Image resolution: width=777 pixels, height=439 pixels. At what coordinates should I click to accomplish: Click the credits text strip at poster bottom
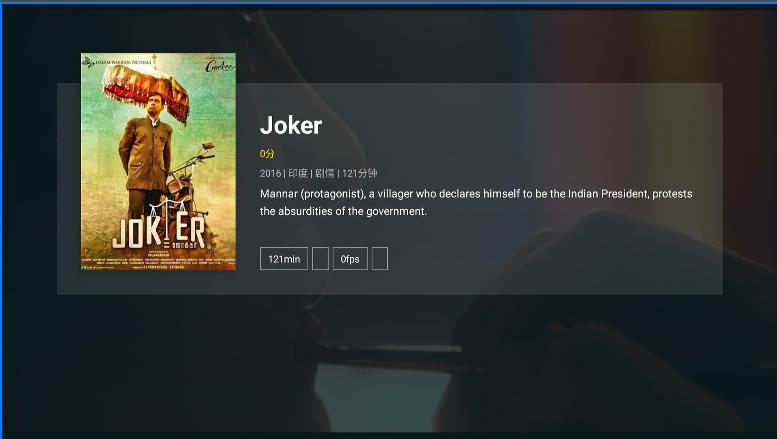[159, 261]
